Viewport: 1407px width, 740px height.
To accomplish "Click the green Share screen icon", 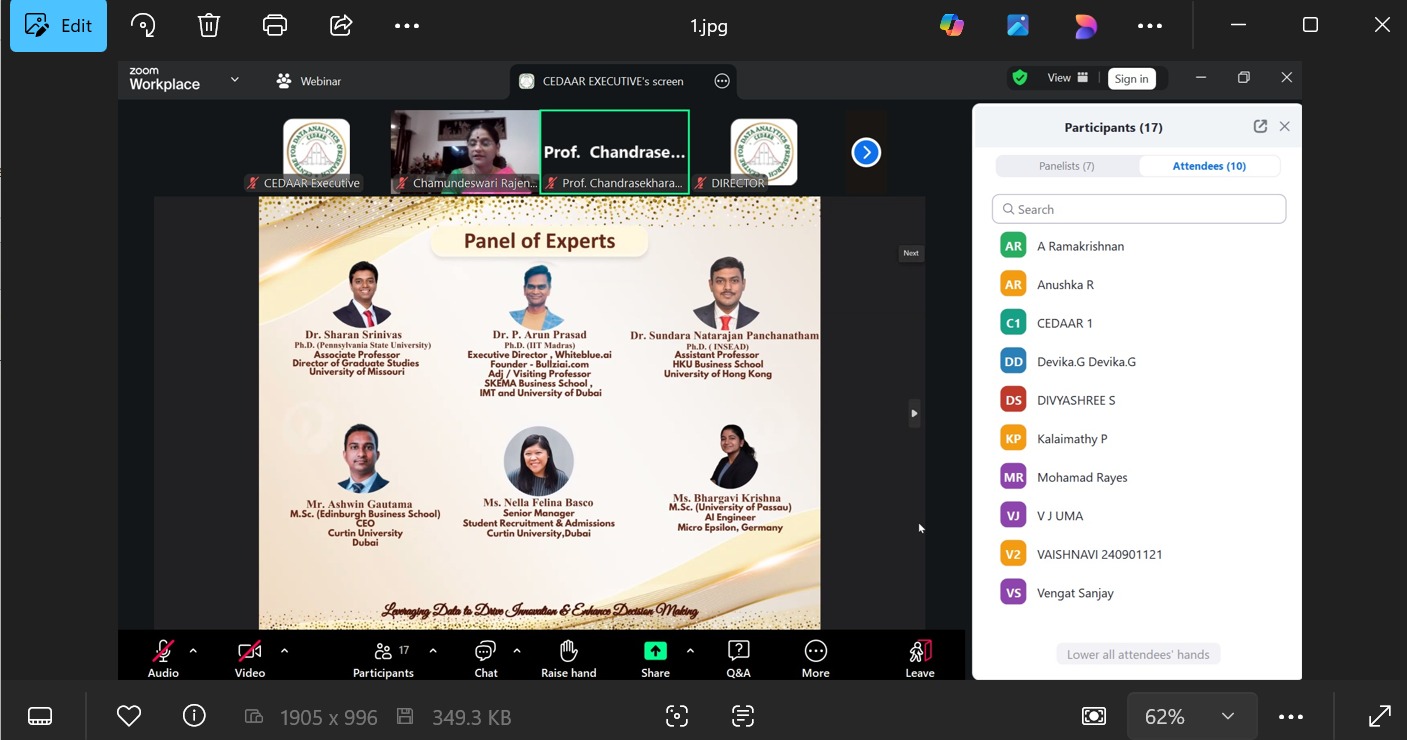I will click(655, 652).
